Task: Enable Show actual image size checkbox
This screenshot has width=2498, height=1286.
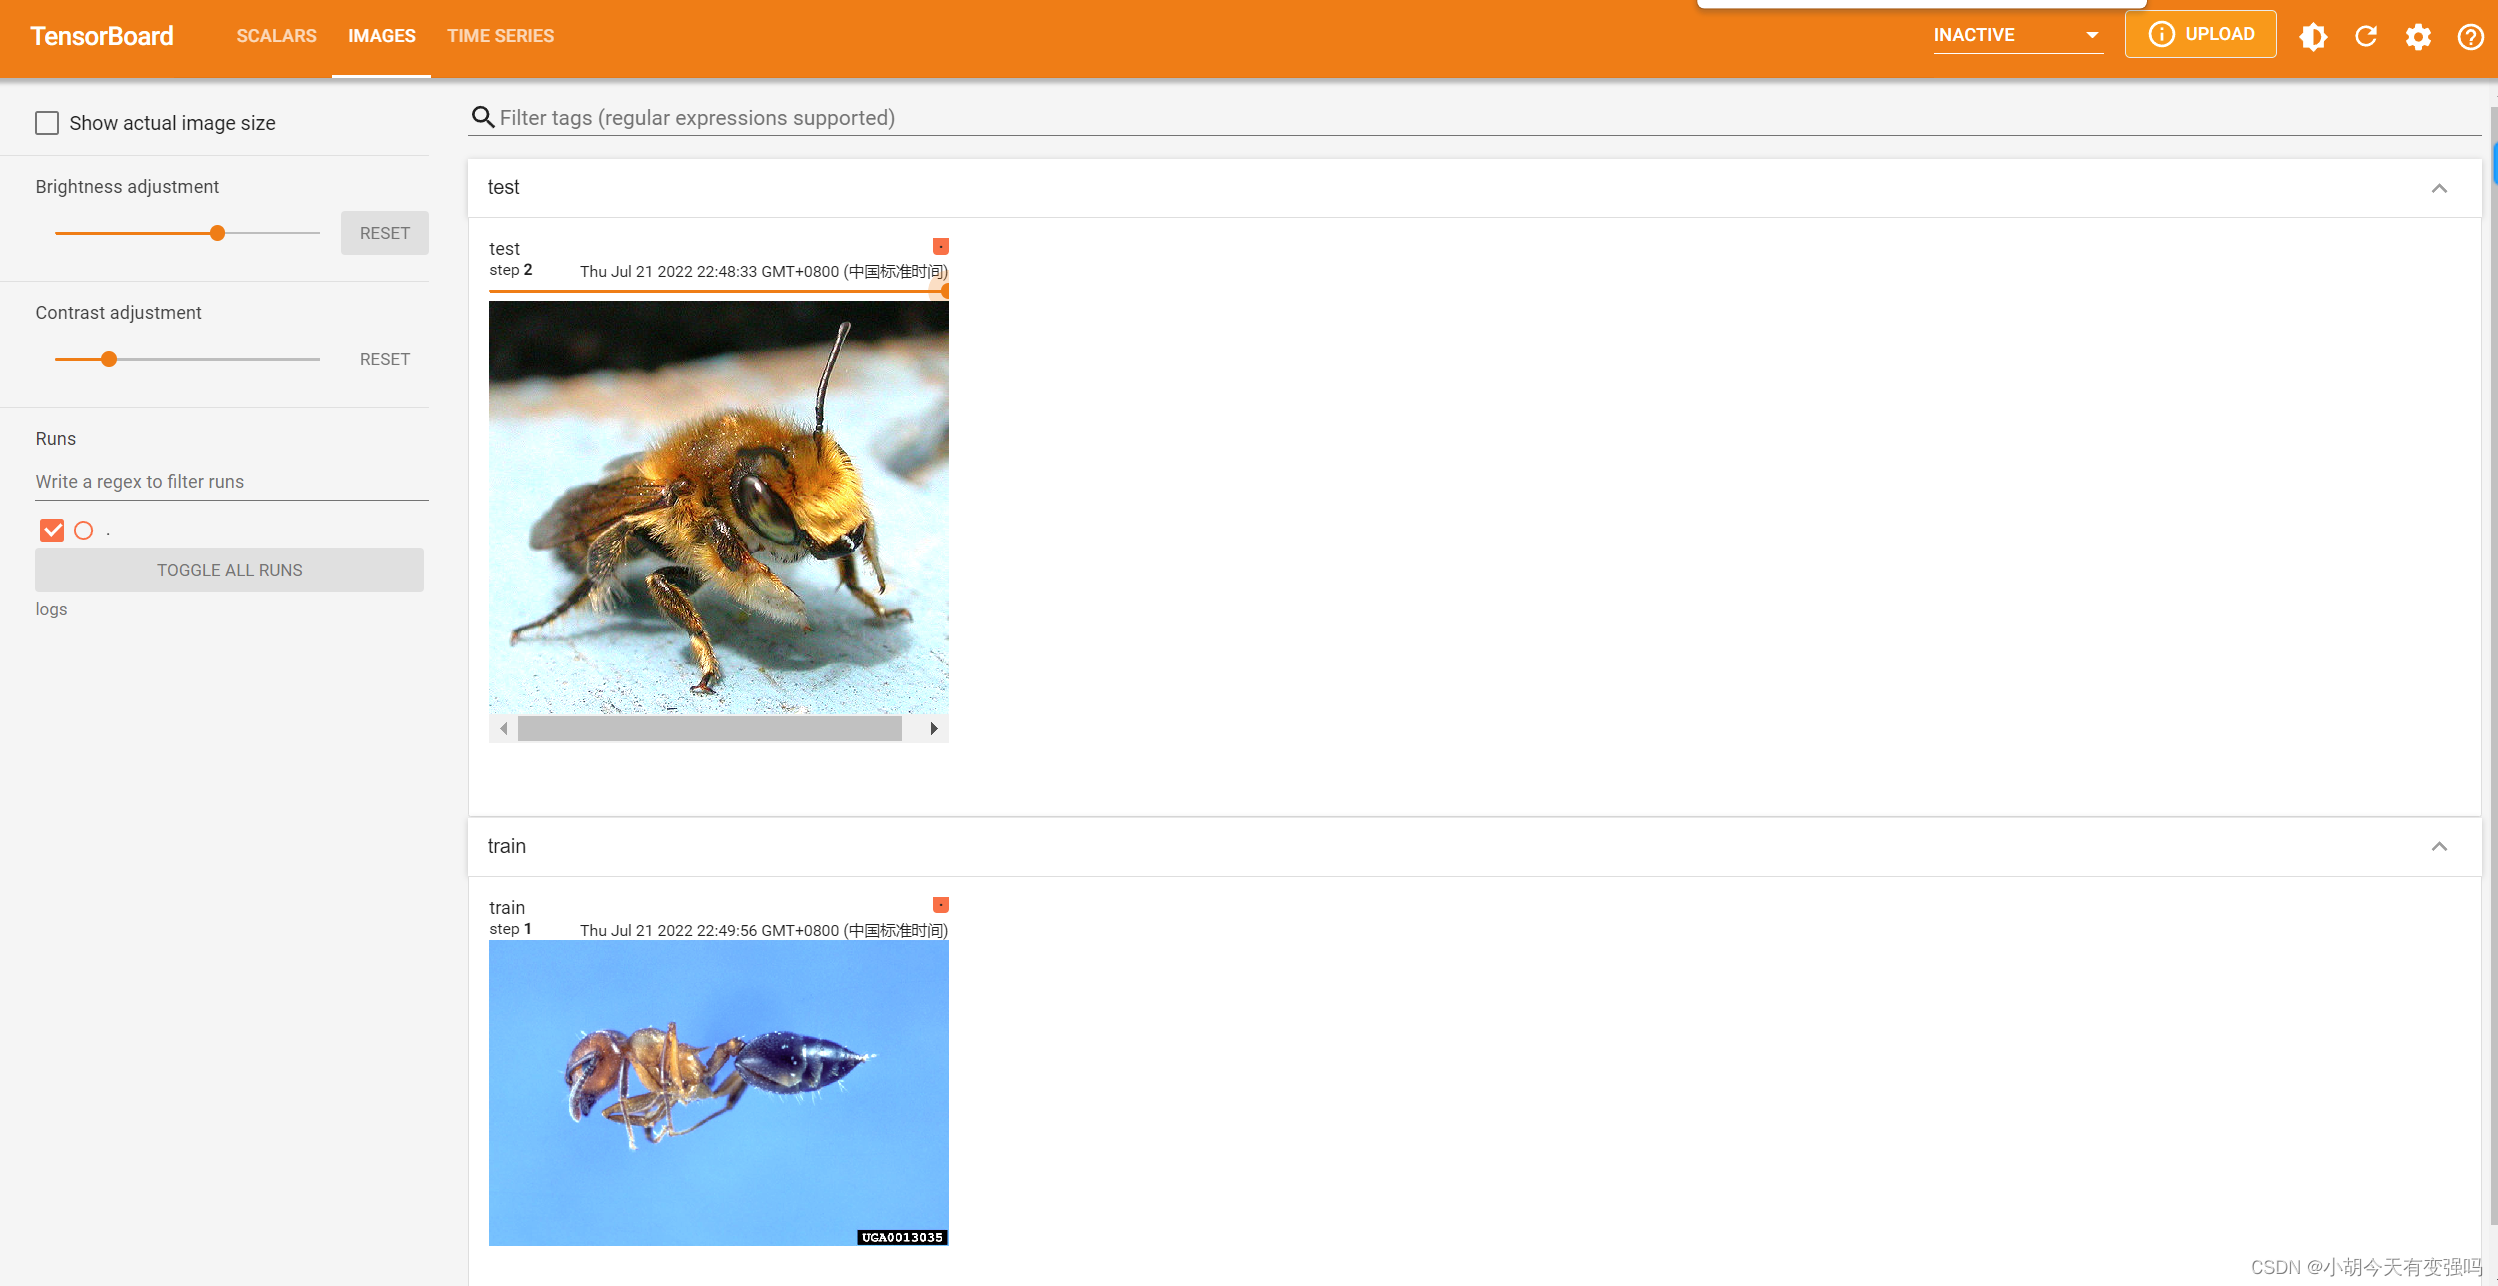Action: click(x=47, y=123)
